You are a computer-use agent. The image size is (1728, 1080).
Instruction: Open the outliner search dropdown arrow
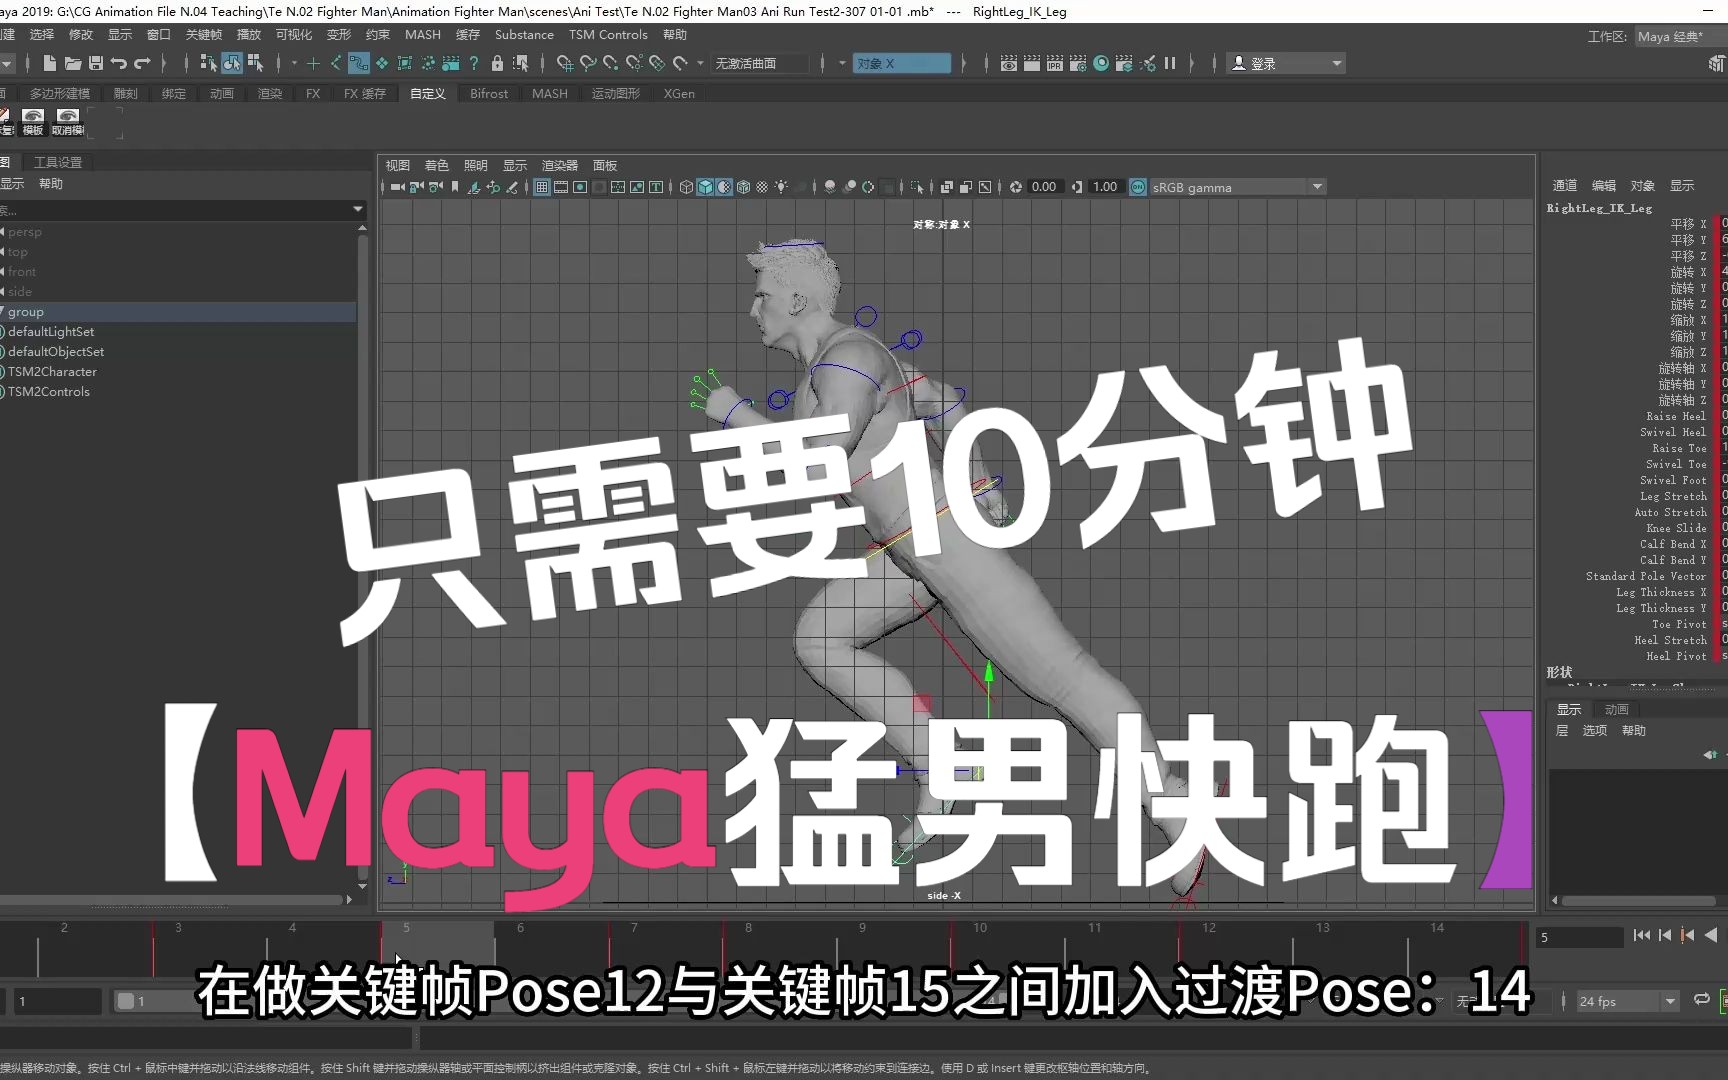coord(358,209)
